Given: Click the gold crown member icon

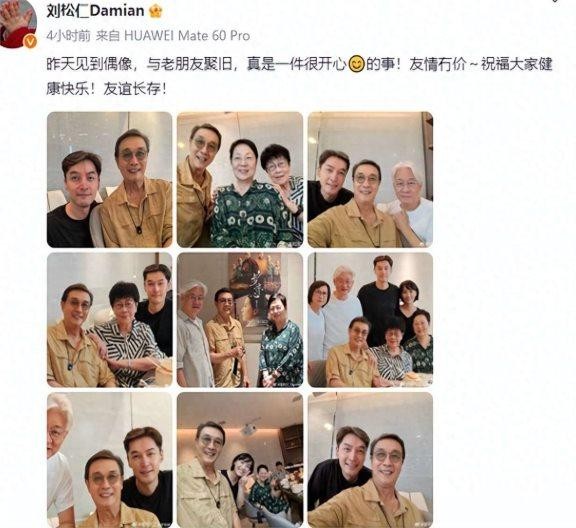Looking at the screenshot, I should click(156, 12).
